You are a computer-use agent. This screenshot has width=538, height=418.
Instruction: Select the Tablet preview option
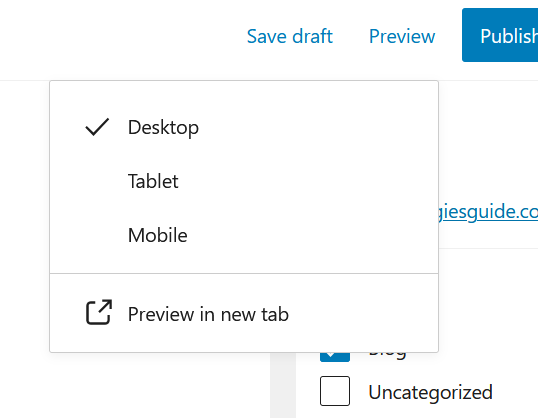point(244,181)
